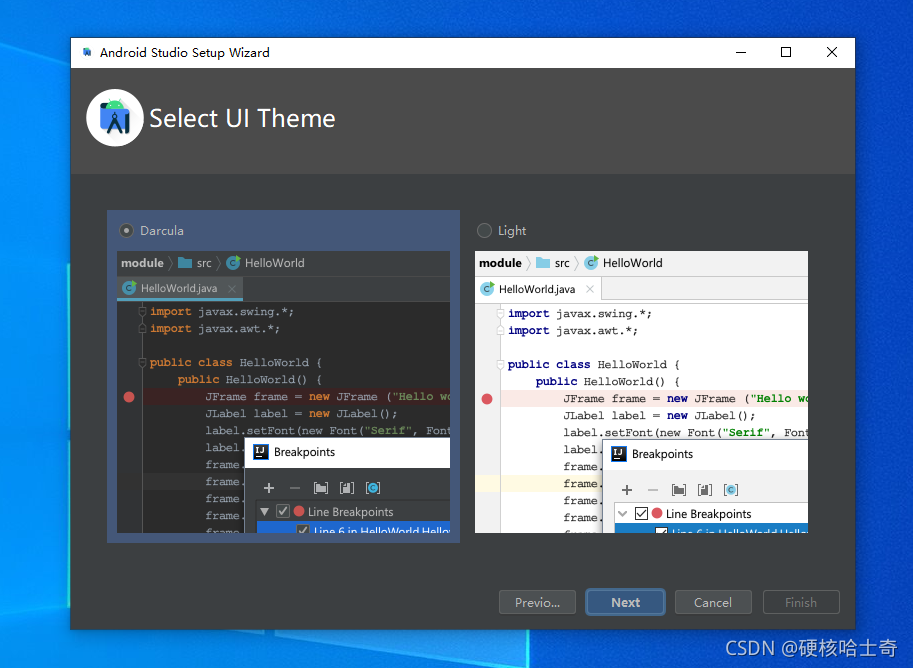Click the Android Studio title bar icon
Screen dimensions: 913x668
(x=87, y=52)
